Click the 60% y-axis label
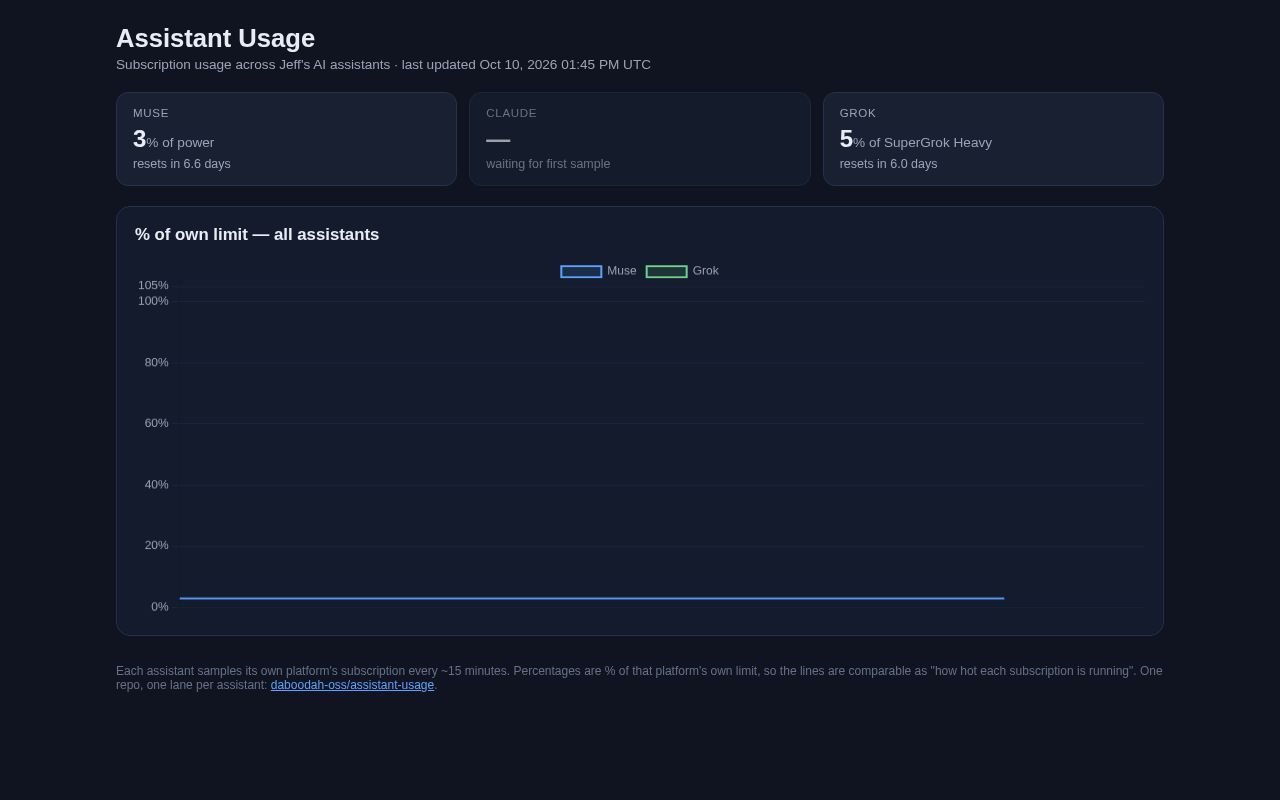The image size is (1280, 800). [156, 424]
